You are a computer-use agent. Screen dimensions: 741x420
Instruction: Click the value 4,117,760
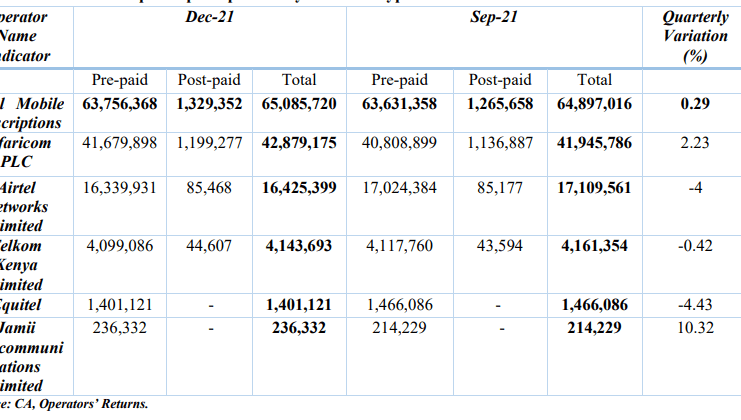pyautogui.click(x=399, y=246)
